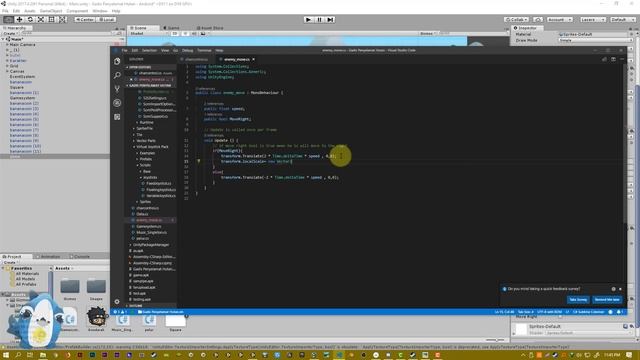Click Square asset thumbnail in Project
Image resolution: width=640 pixels, height=360 pixels.
[x=176, y=321]
